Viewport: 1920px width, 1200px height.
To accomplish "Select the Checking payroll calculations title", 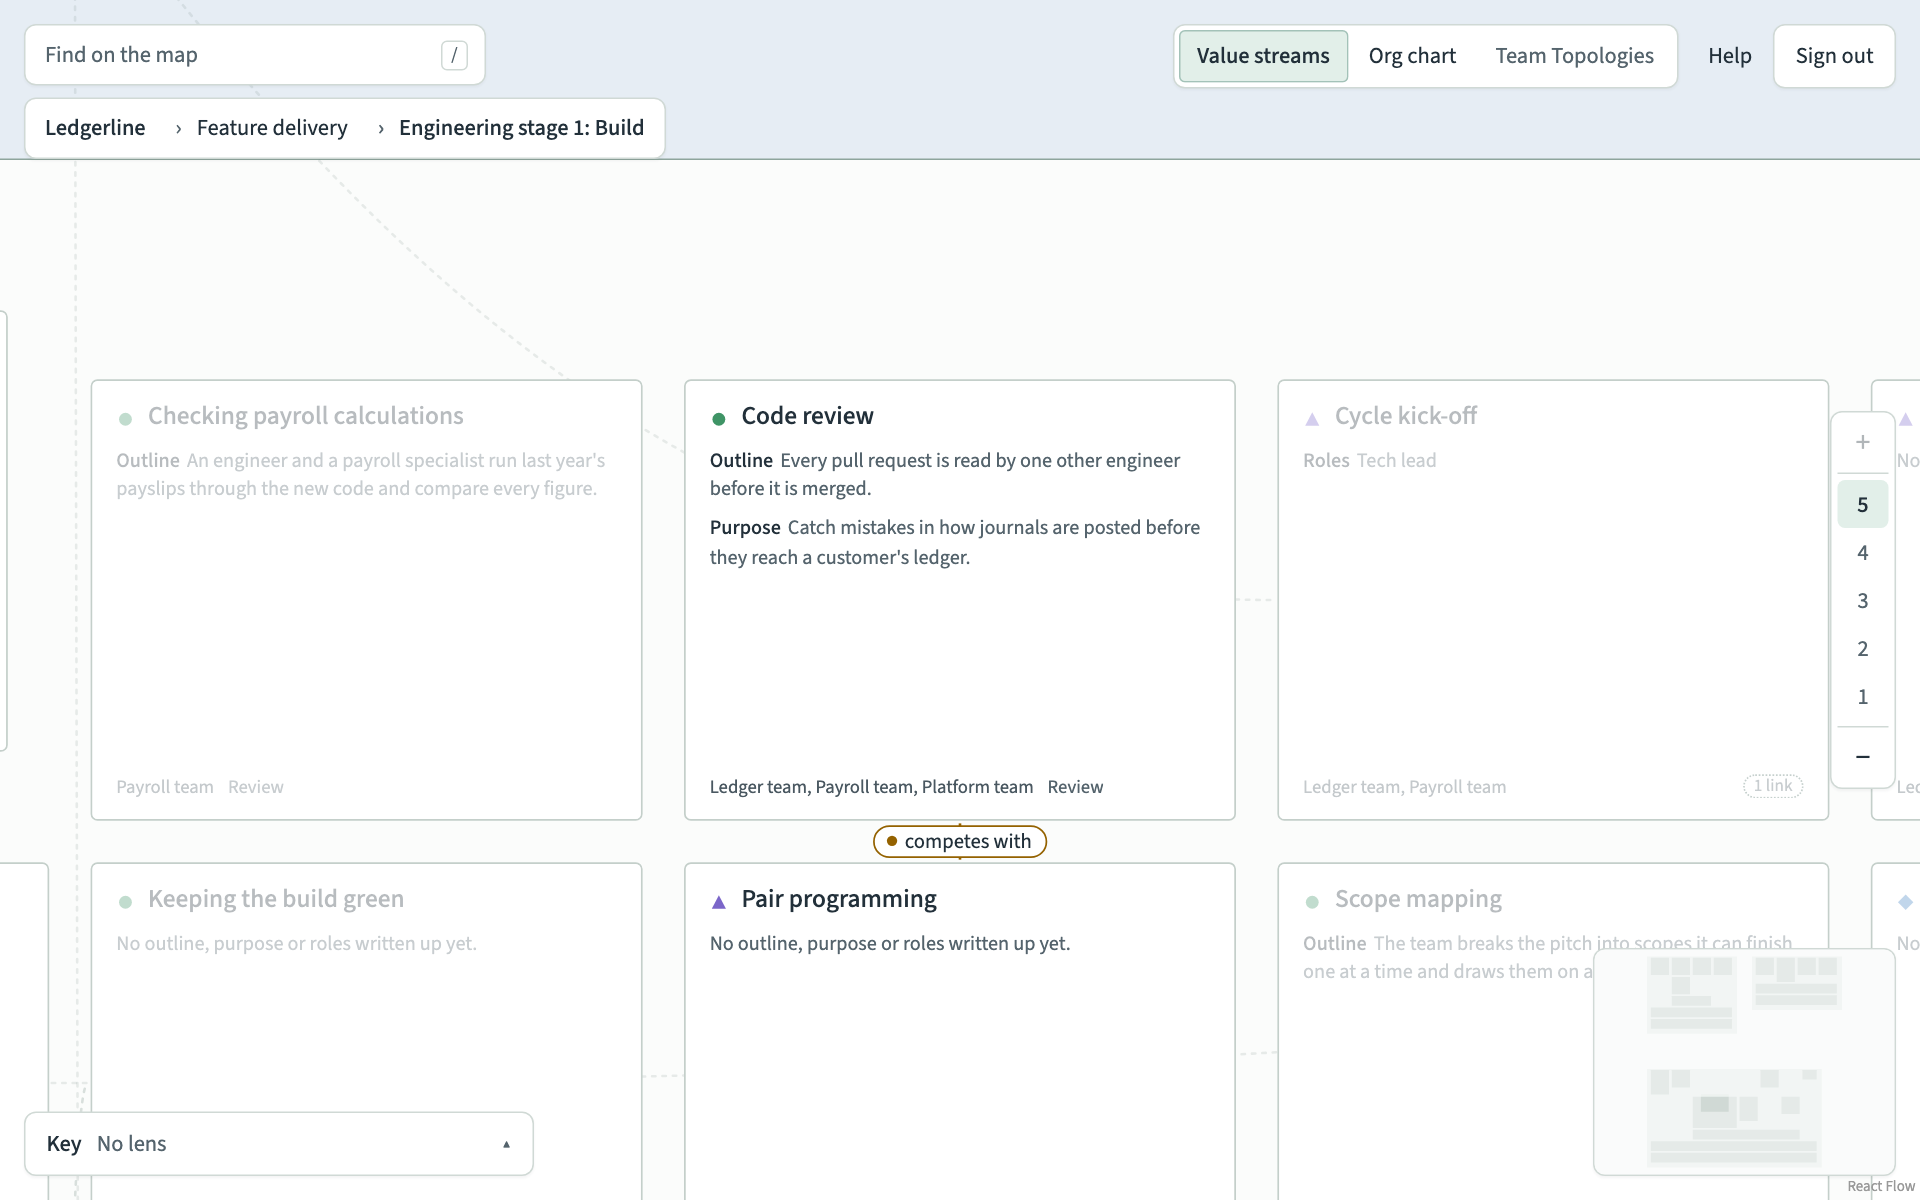I will (x=306, y=416).
